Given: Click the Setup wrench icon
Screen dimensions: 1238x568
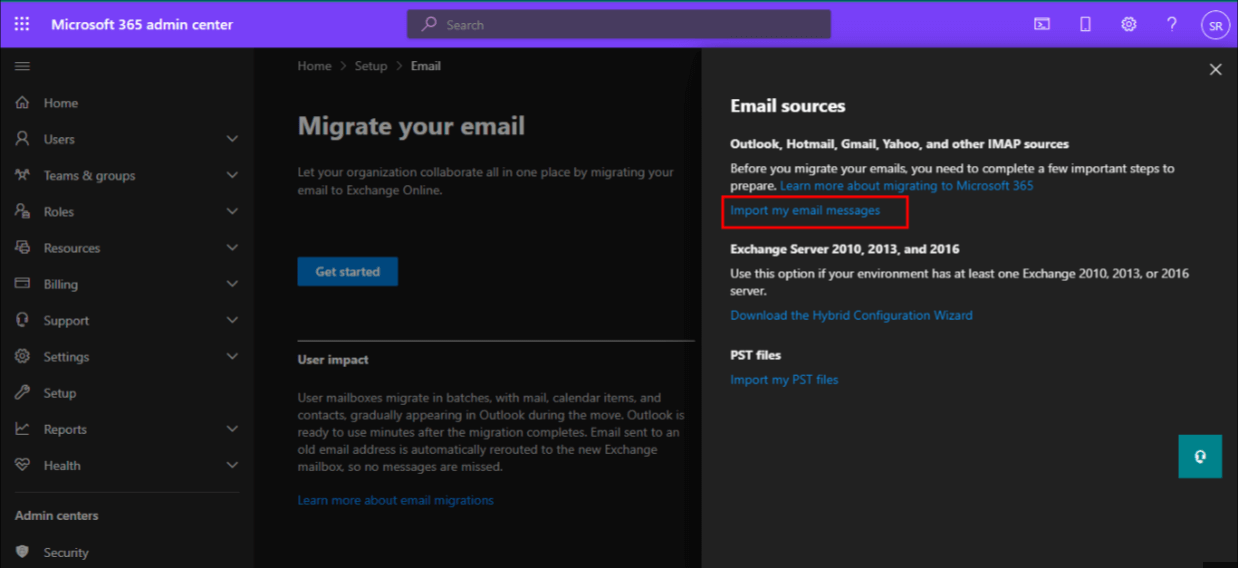Looking at the screenshot, I should coord(22,393).
